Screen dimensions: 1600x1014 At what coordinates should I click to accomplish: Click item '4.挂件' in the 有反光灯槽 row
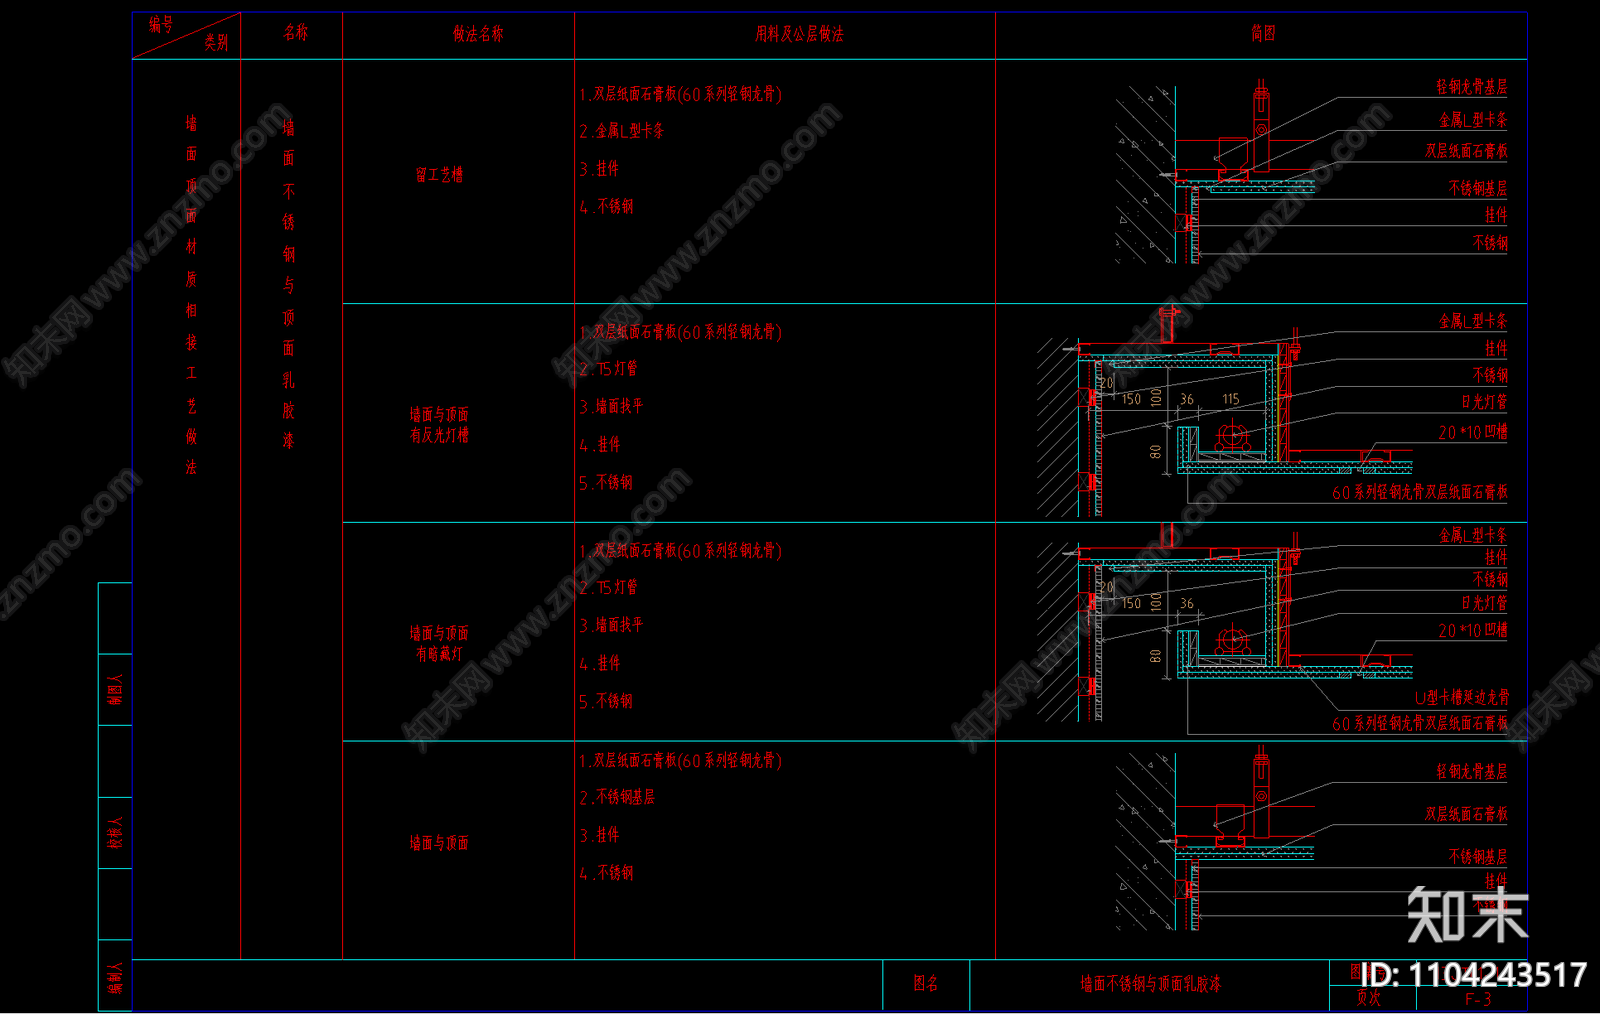599,444
